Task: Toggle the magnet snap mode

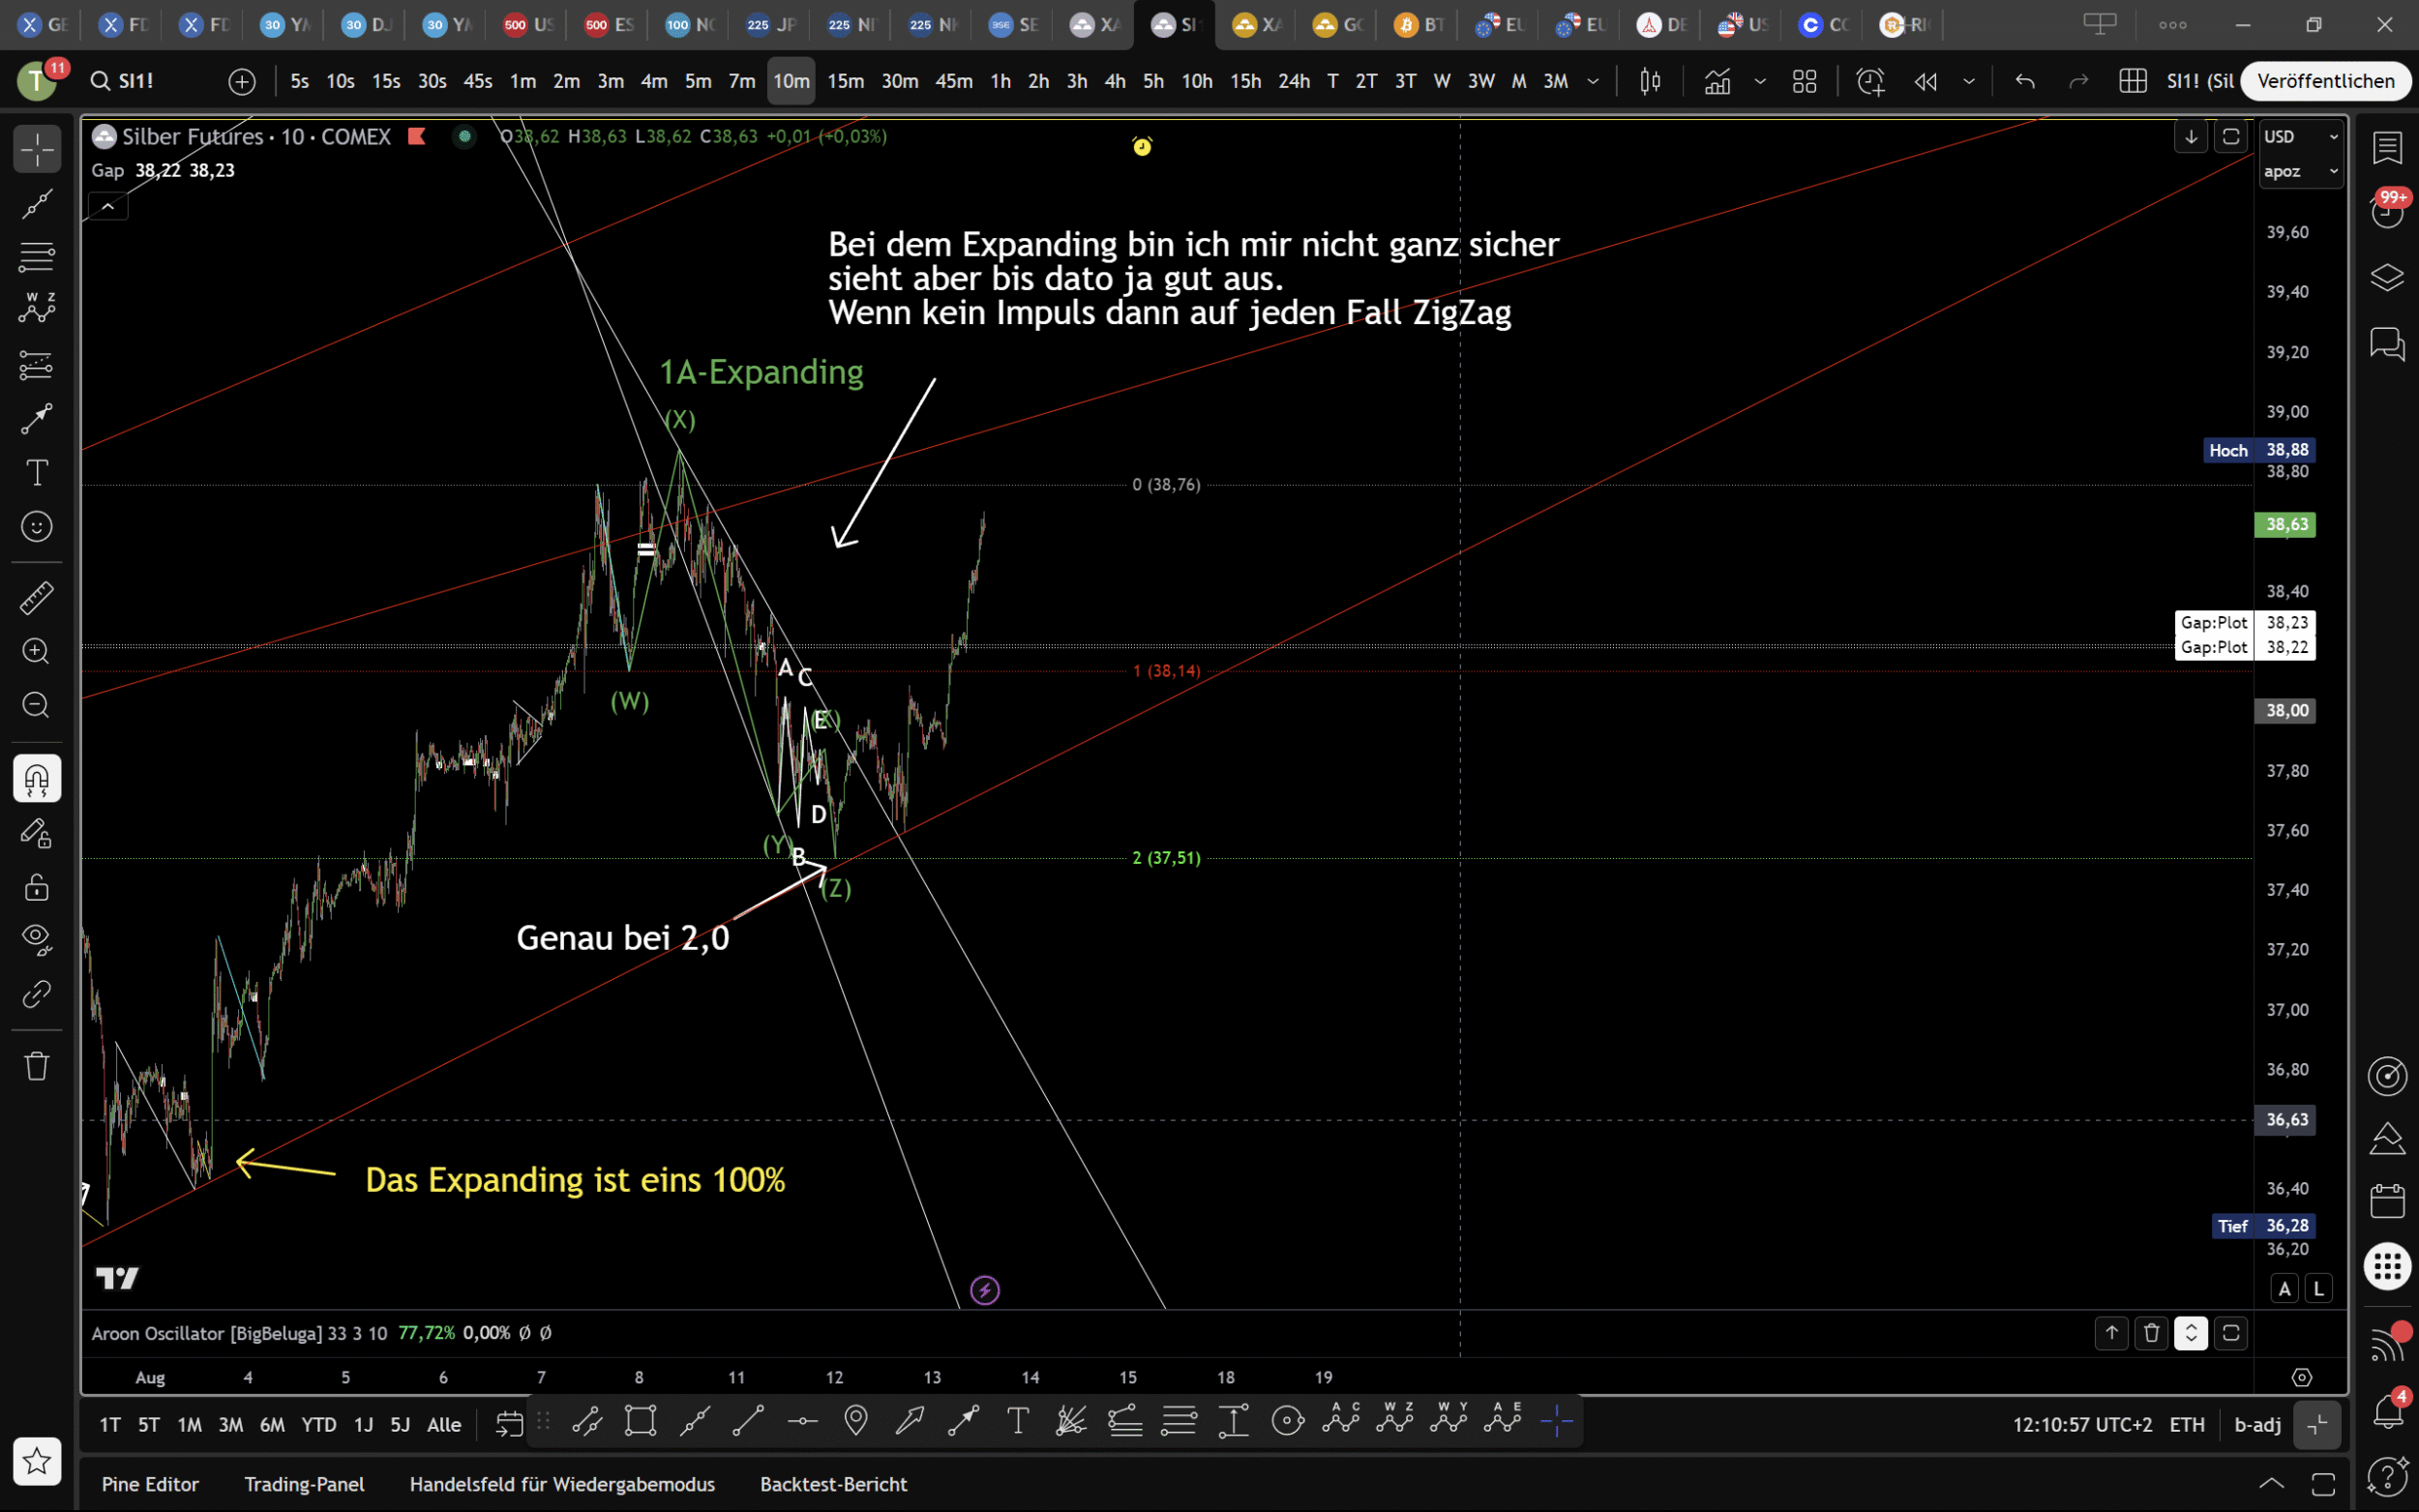Action: pyautogui.click(x=37, y=779)
